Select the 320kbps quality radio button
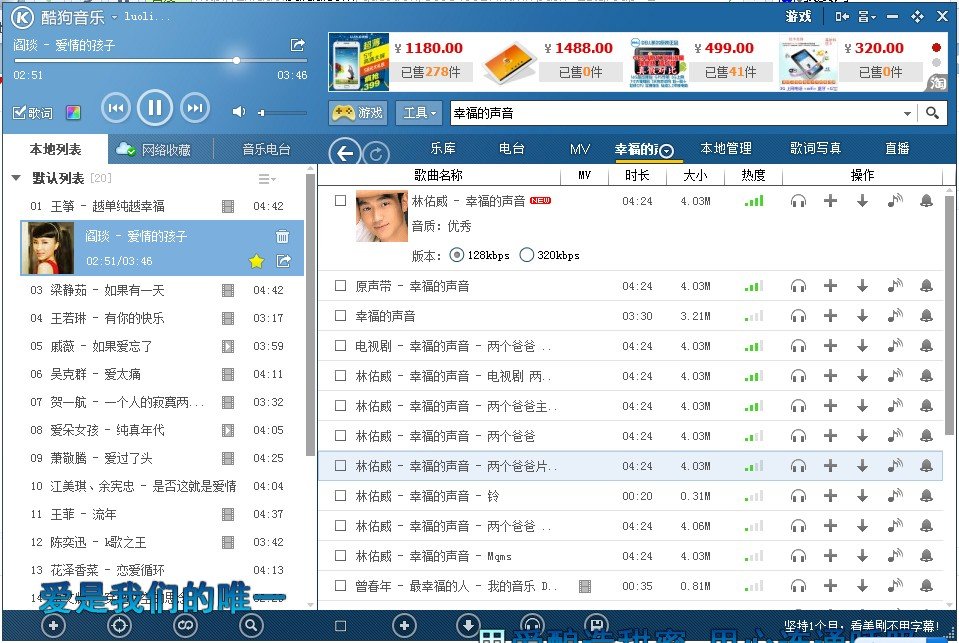The image size is (959, 643). tap(526, 255)
